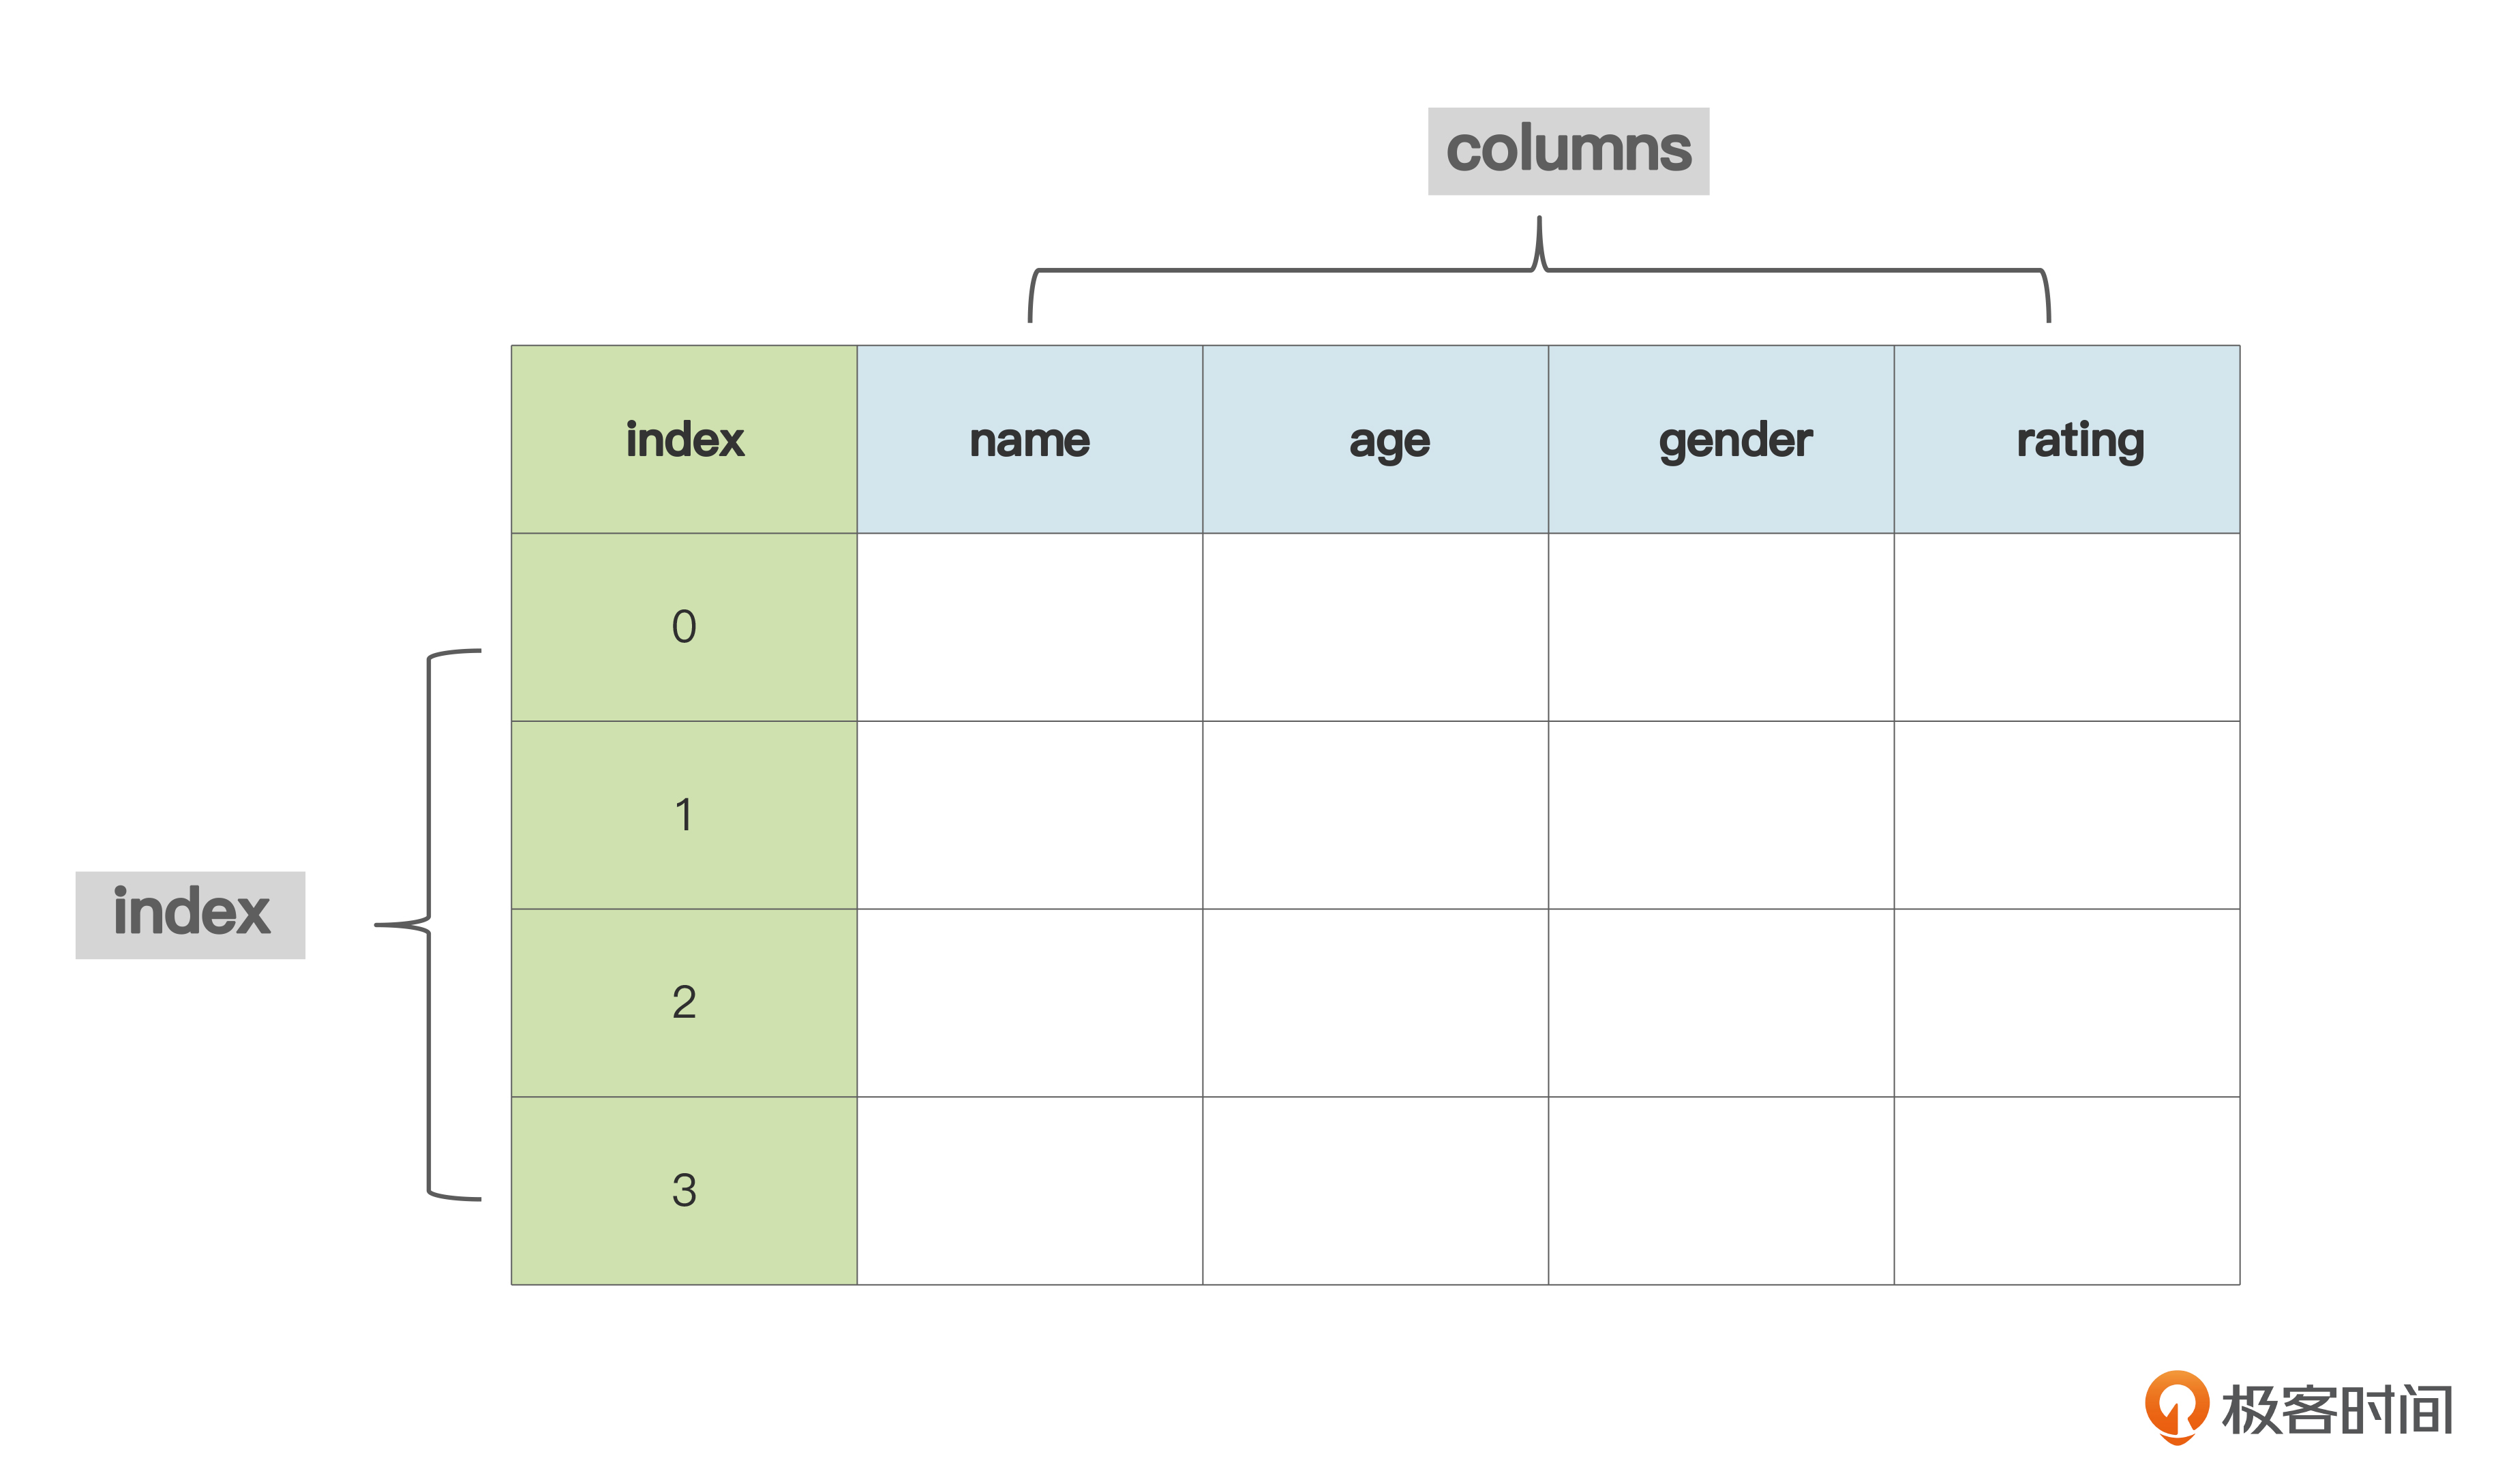Screen dimensions: 2498x1484
Task: Click the orange Geek Time logo icon
Action: click(2176, 1407)
